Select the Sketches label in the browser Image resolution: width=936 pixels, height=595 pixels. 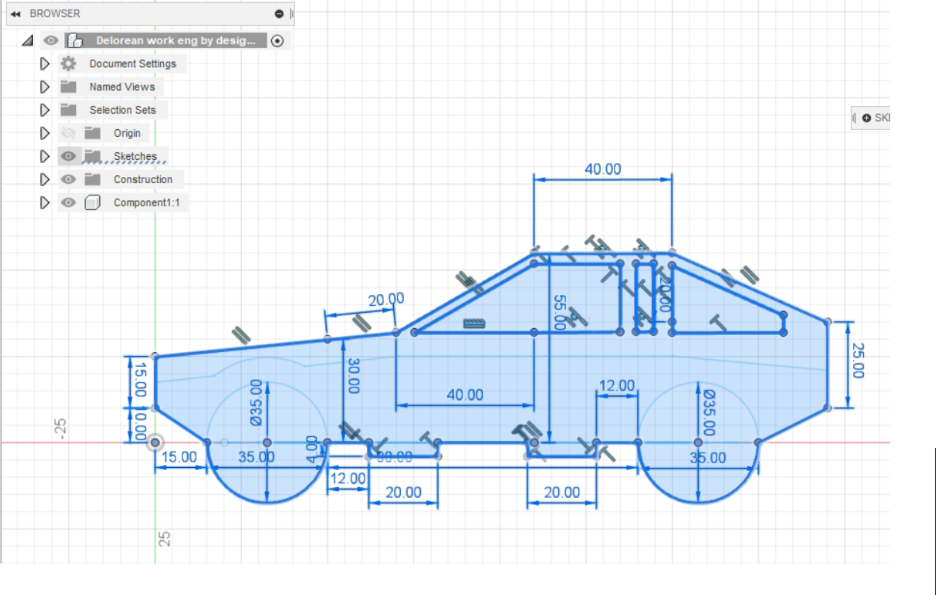135,156
